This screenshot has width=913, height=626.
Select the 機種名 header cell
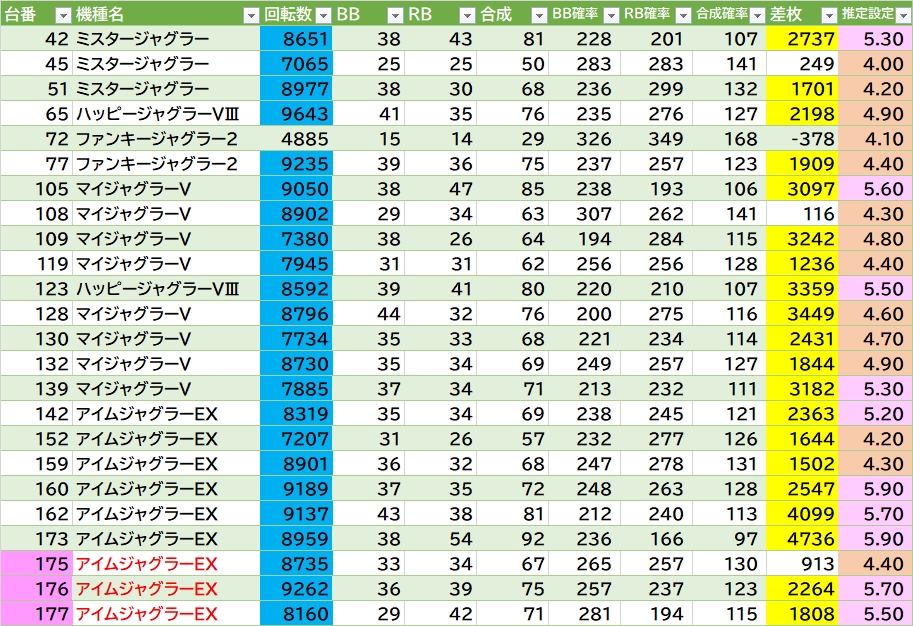click(166, 14)
